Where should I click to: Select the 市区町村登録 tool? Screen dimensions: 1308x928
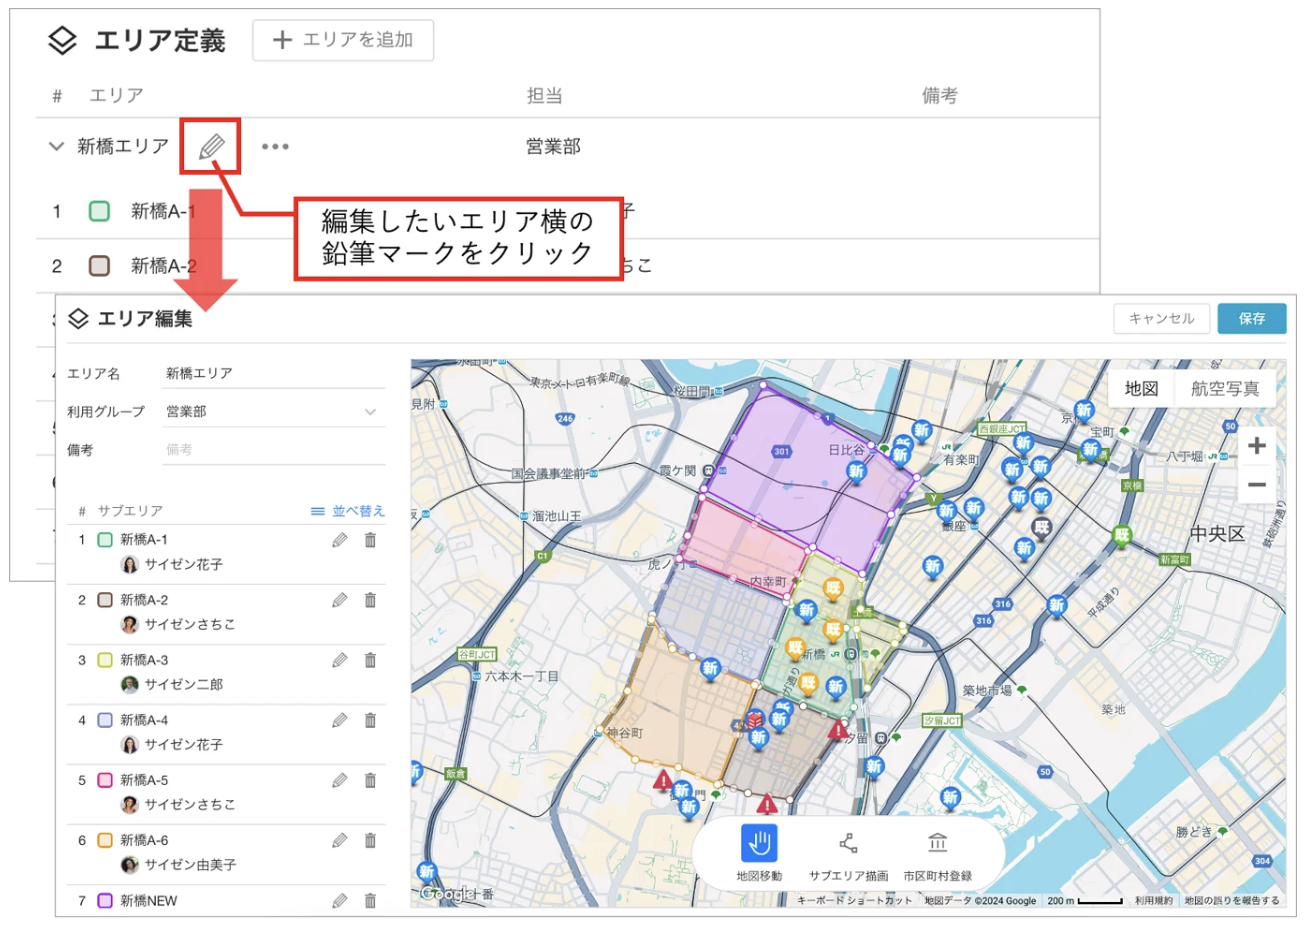[937, 853]
